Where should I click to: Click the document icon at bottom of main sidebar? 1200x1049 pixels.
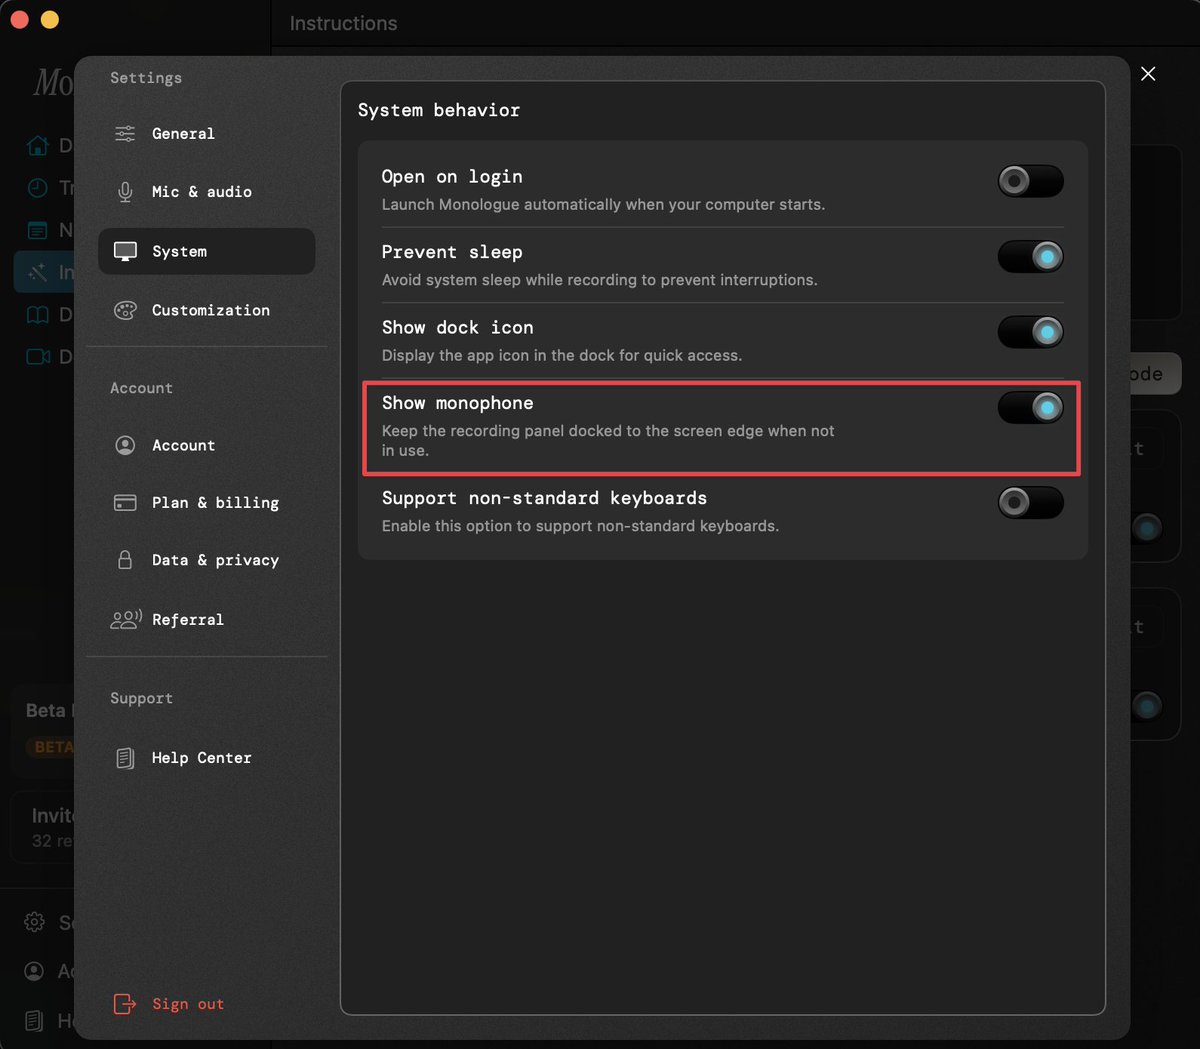click(x=34, y=1020)
